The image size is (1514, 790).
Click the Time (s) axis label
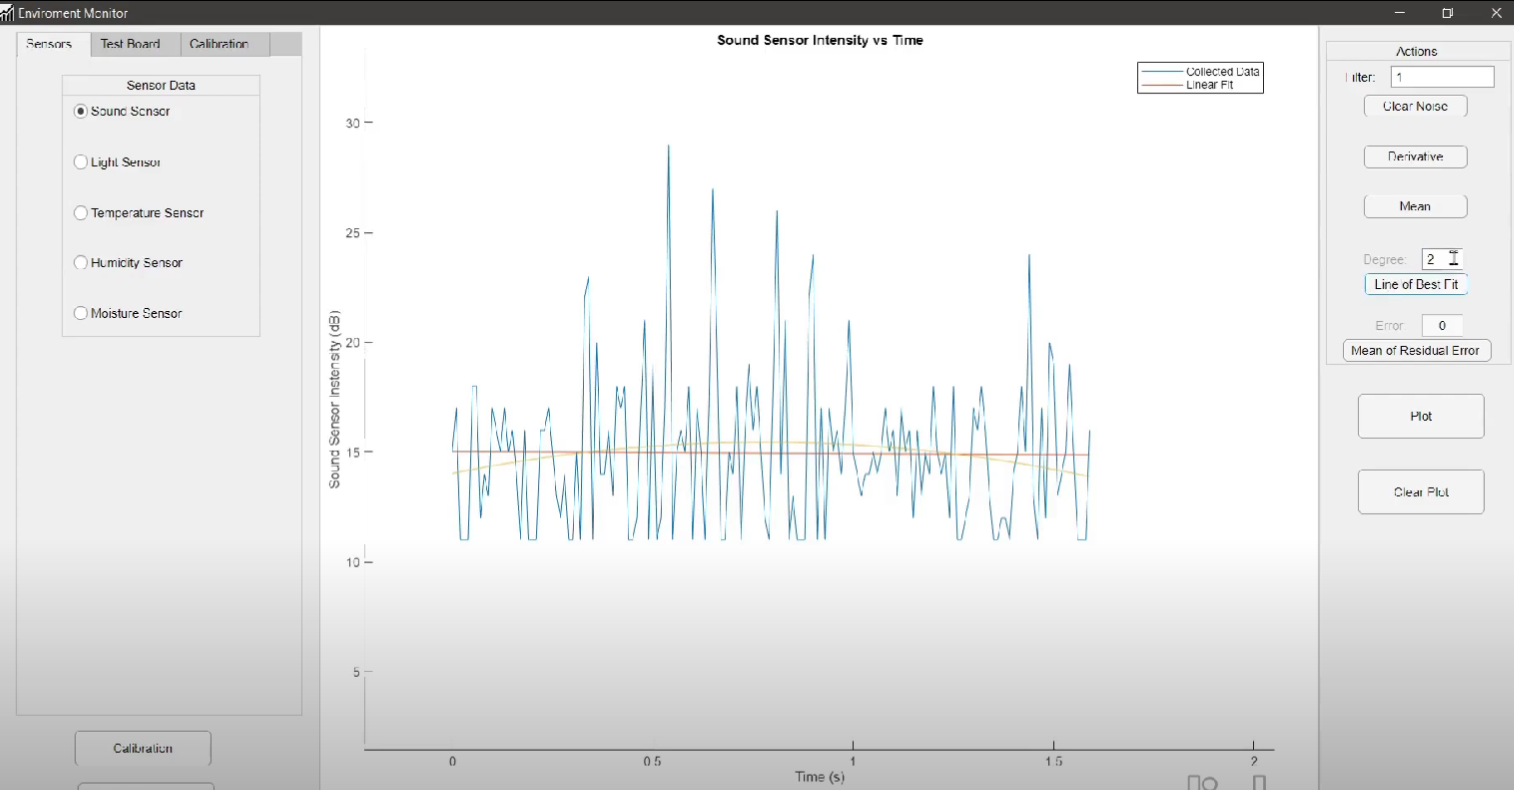819,777
